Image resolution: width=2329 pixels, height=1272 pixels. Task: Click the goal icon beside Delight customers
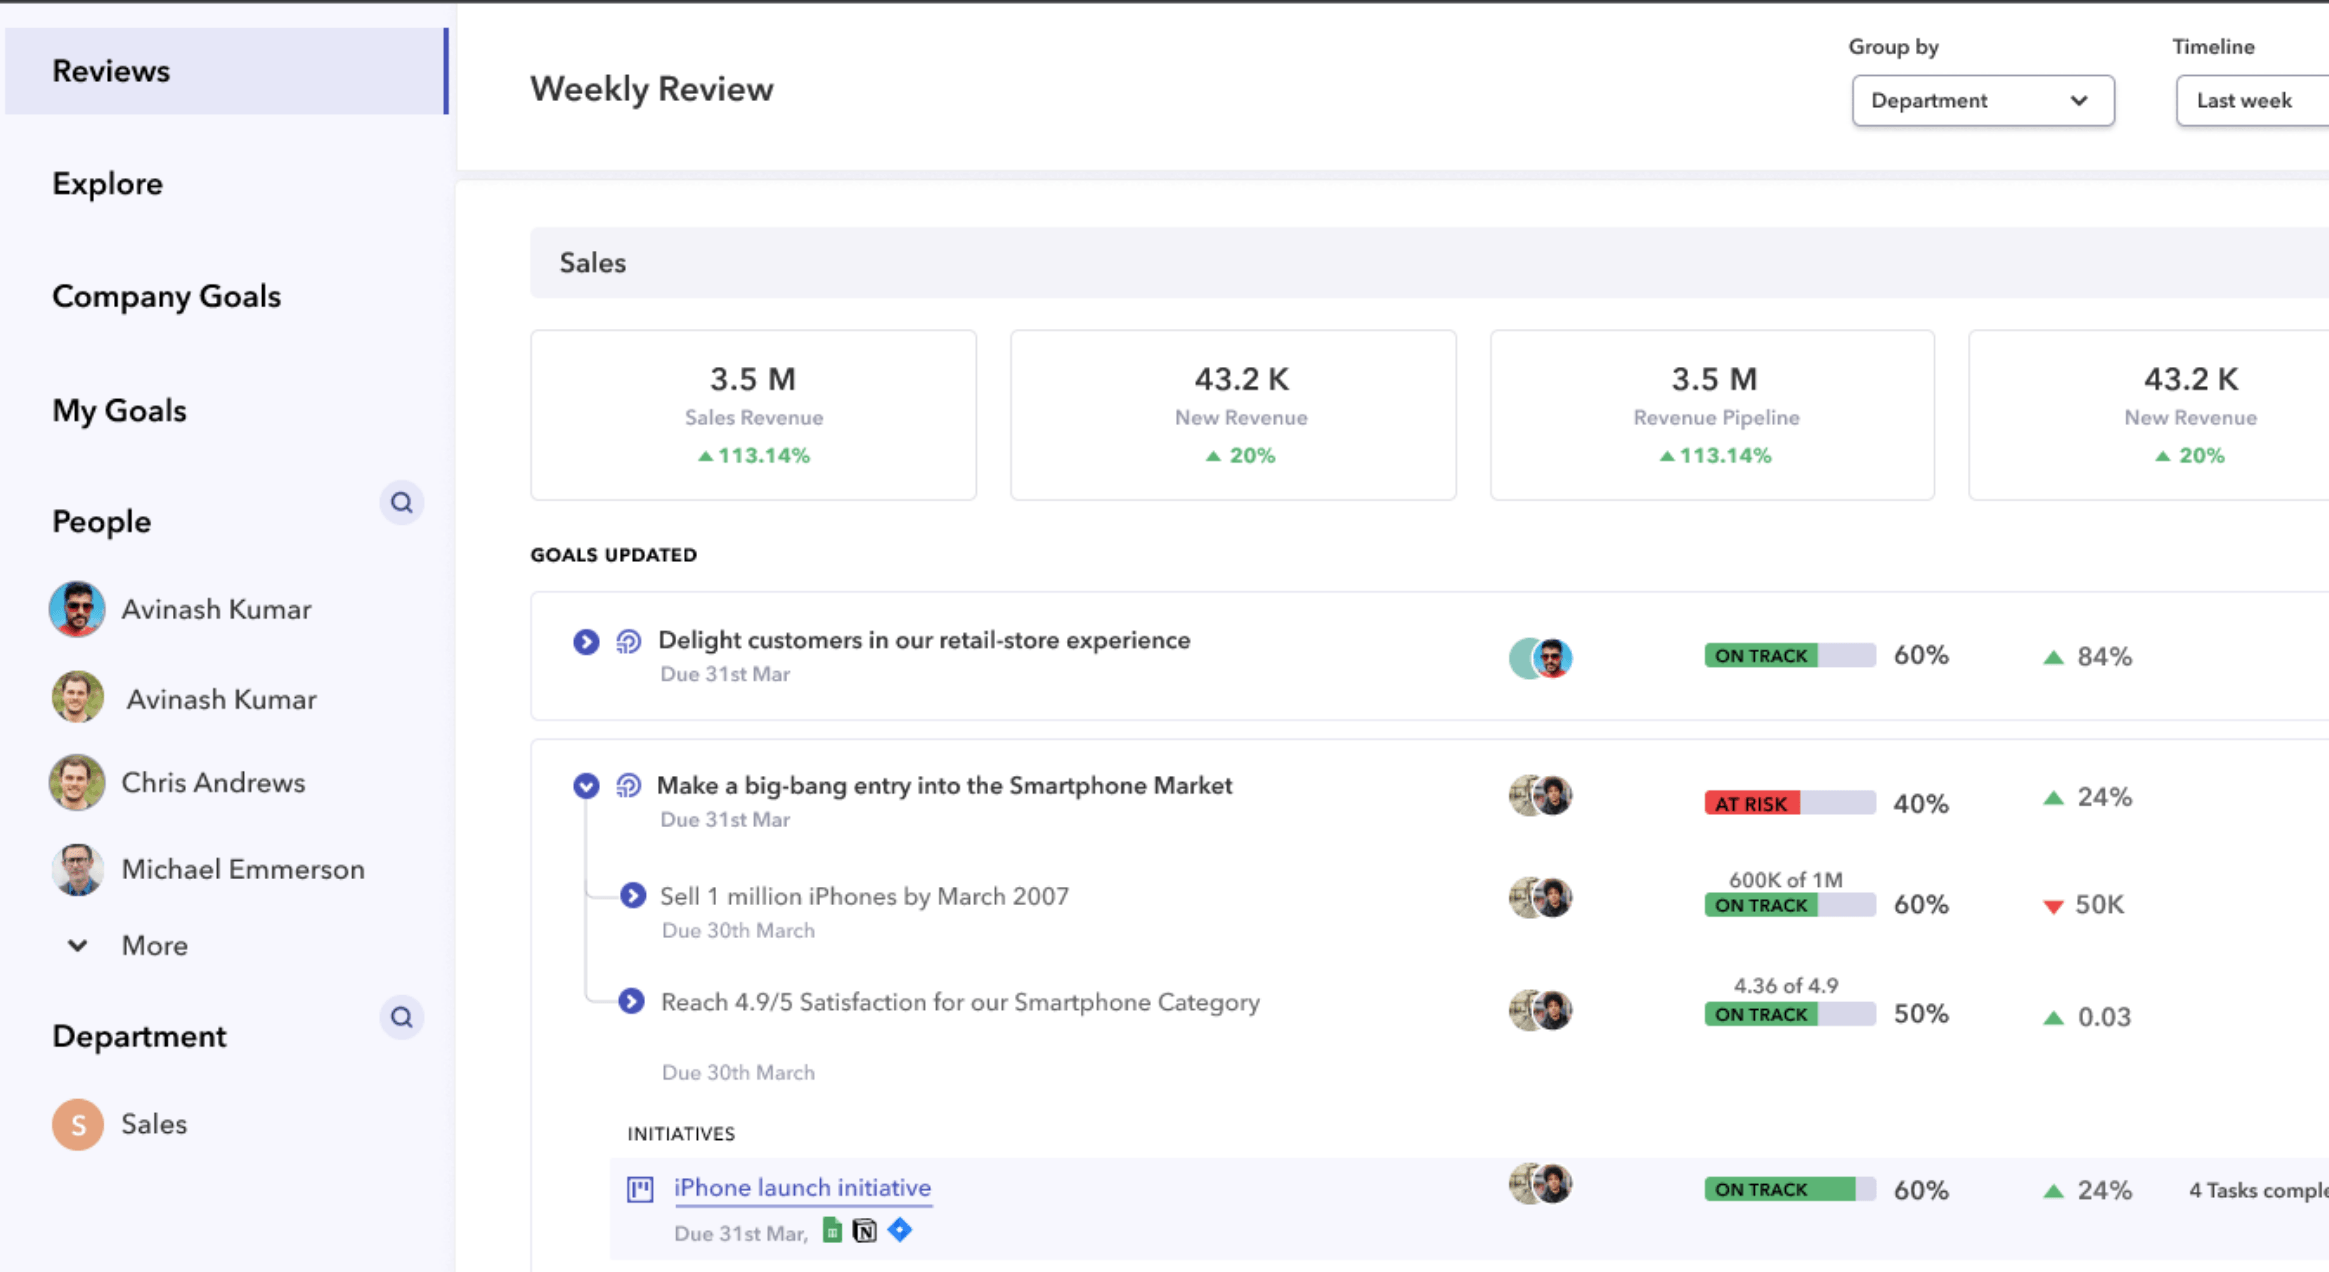coord(628,641)
